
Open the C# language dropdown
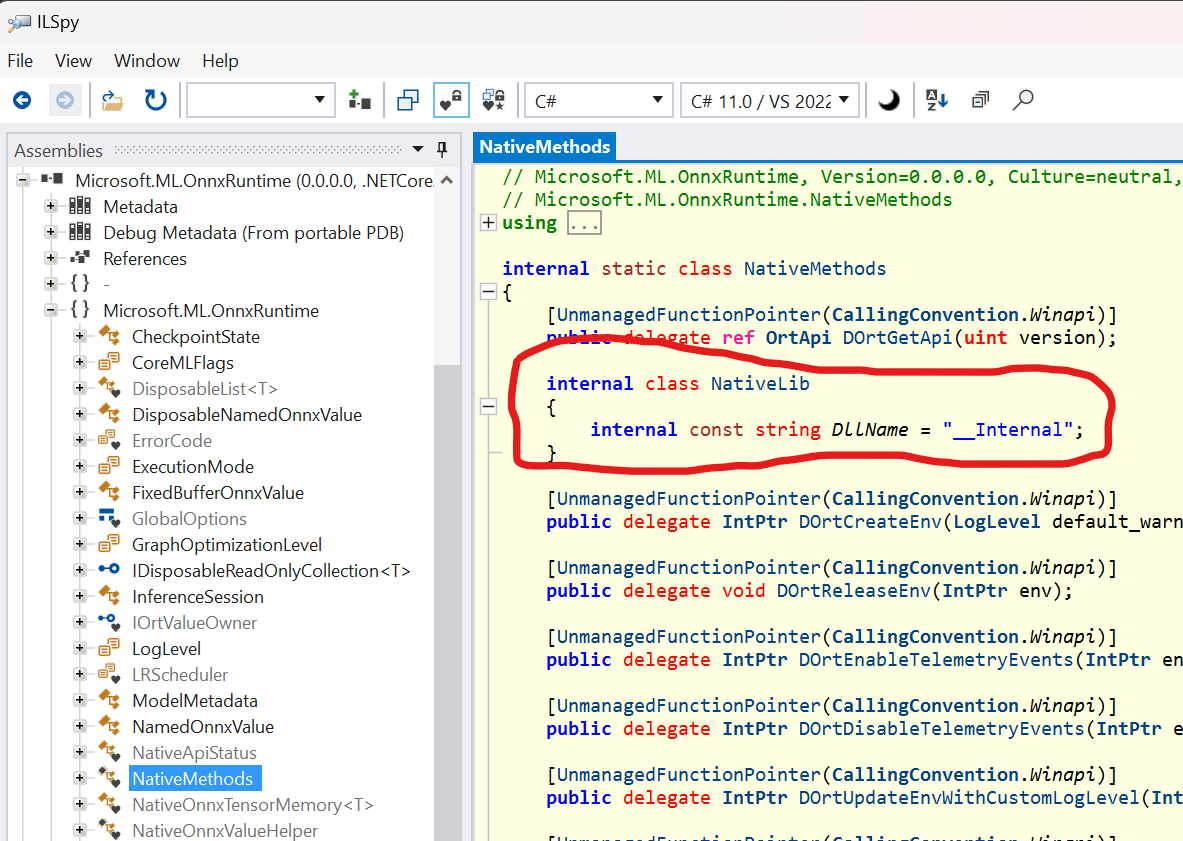599,100
